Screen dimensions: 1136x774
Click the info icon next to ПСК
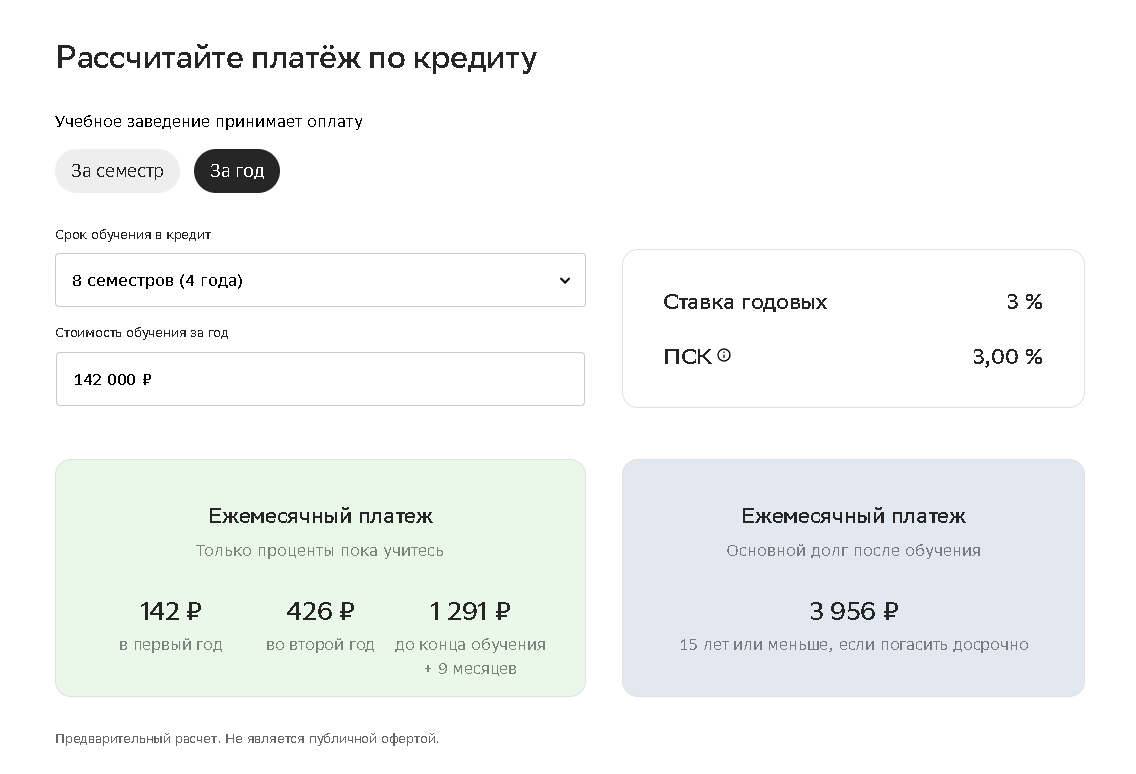(724, 355)
